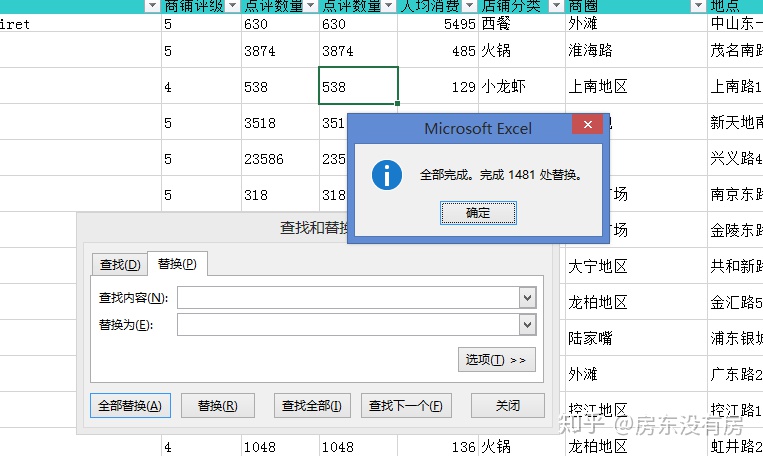The width and height of the screenshot is (763, 456).
Task: Select cell containing 3518
Action: click(x=280, y=123)
